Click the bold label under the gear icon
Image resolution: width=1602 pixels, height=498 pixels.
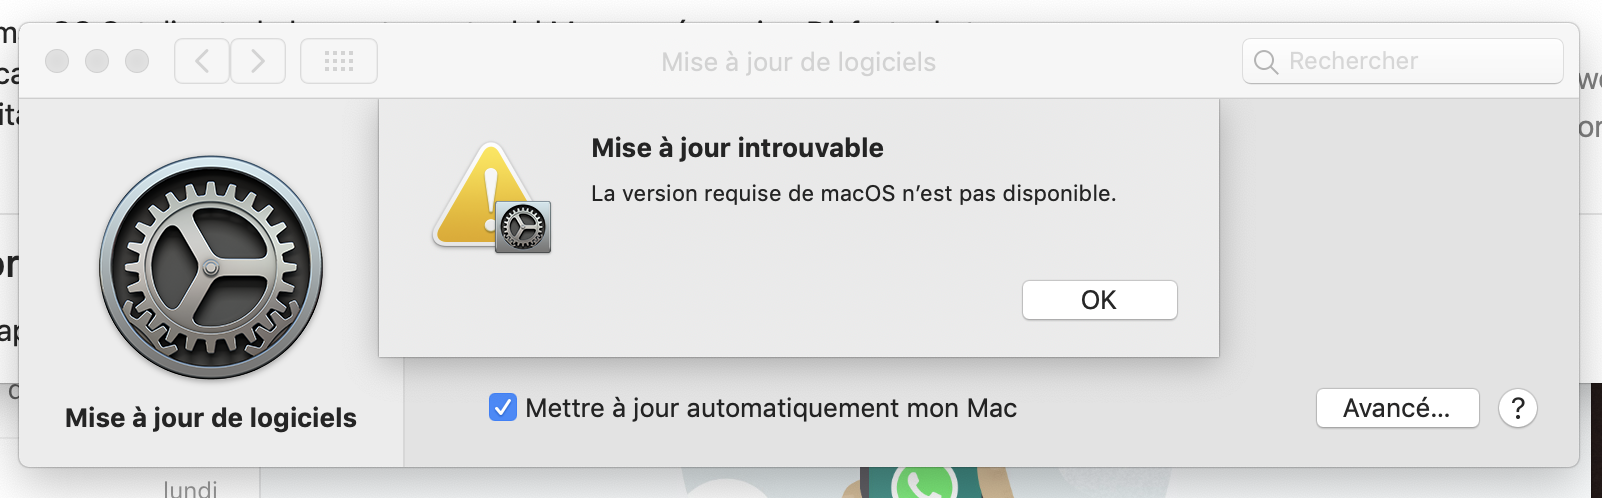[x=211, y=418]
